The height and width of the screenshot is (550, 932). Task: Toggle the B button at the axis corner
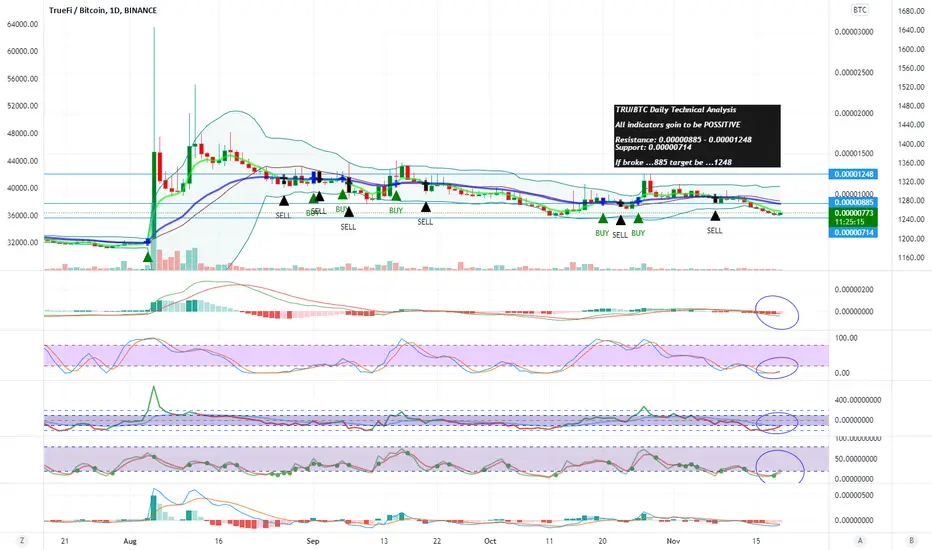[911, 540]
